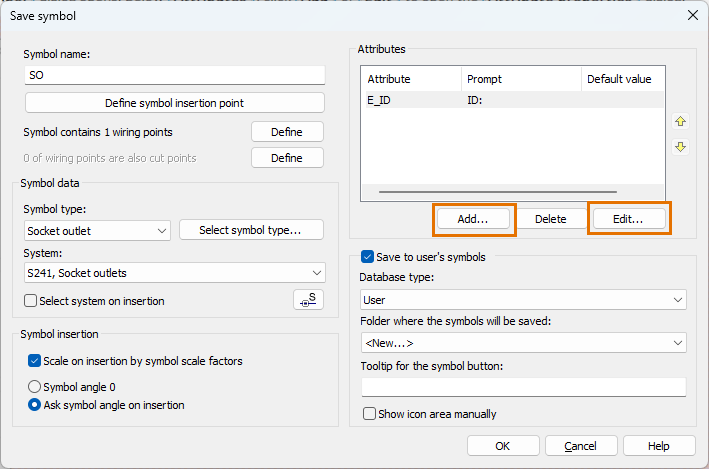This screenshot has width=709, height=469.
Task: Click the Tooltip for the symbol button field
Action: (x=524, y=387)
